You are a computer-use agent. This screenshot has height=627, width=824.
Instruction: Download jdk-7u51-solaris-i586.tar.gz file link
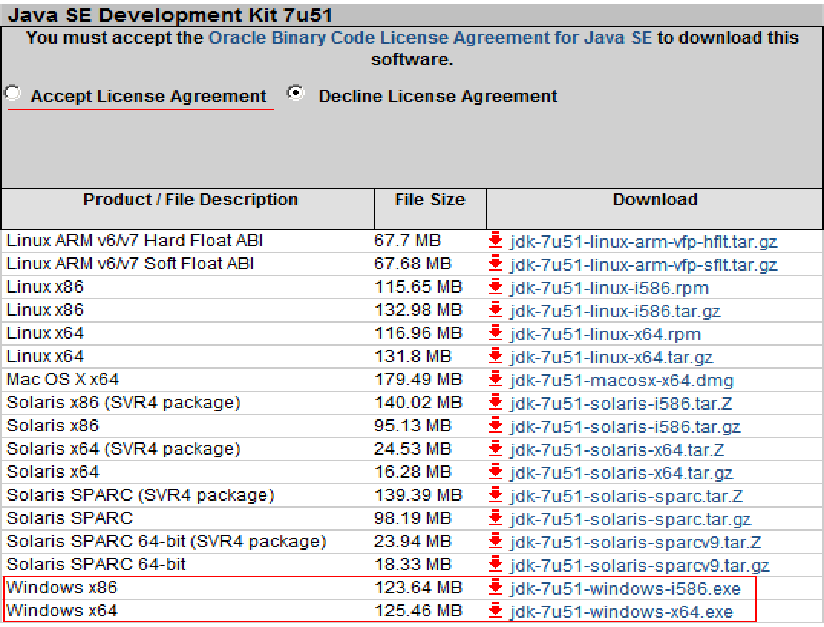[625, 427]
